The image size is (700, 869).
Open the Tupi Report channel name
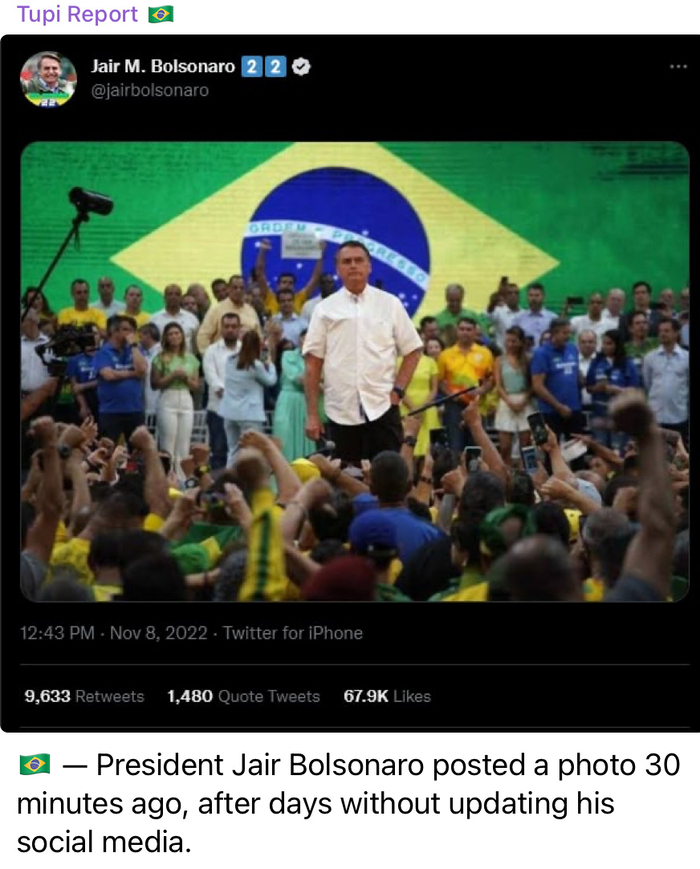[77, 14]
